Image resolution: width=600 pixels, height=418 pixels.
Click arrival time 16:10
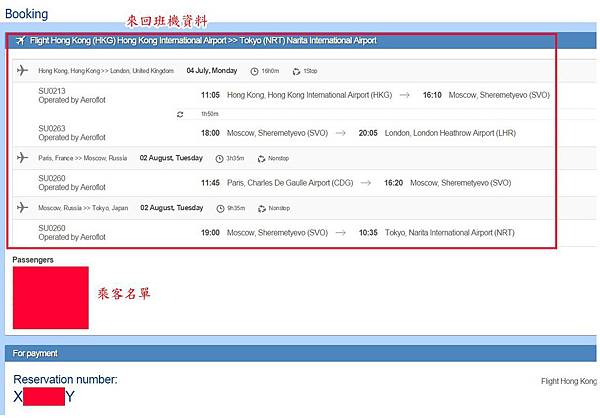tap(432, 95)
